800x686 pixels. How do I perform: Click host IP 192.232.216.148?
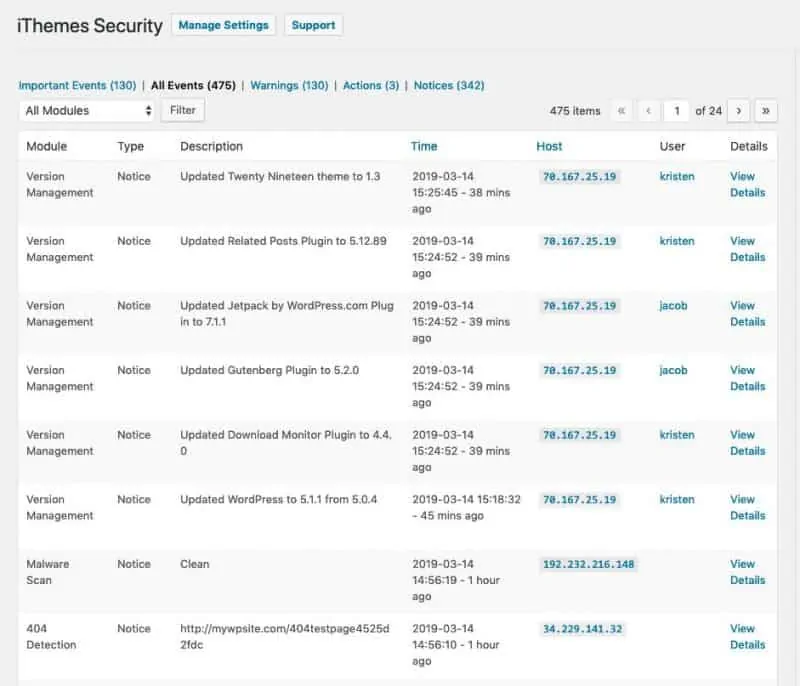pos(588,565)
